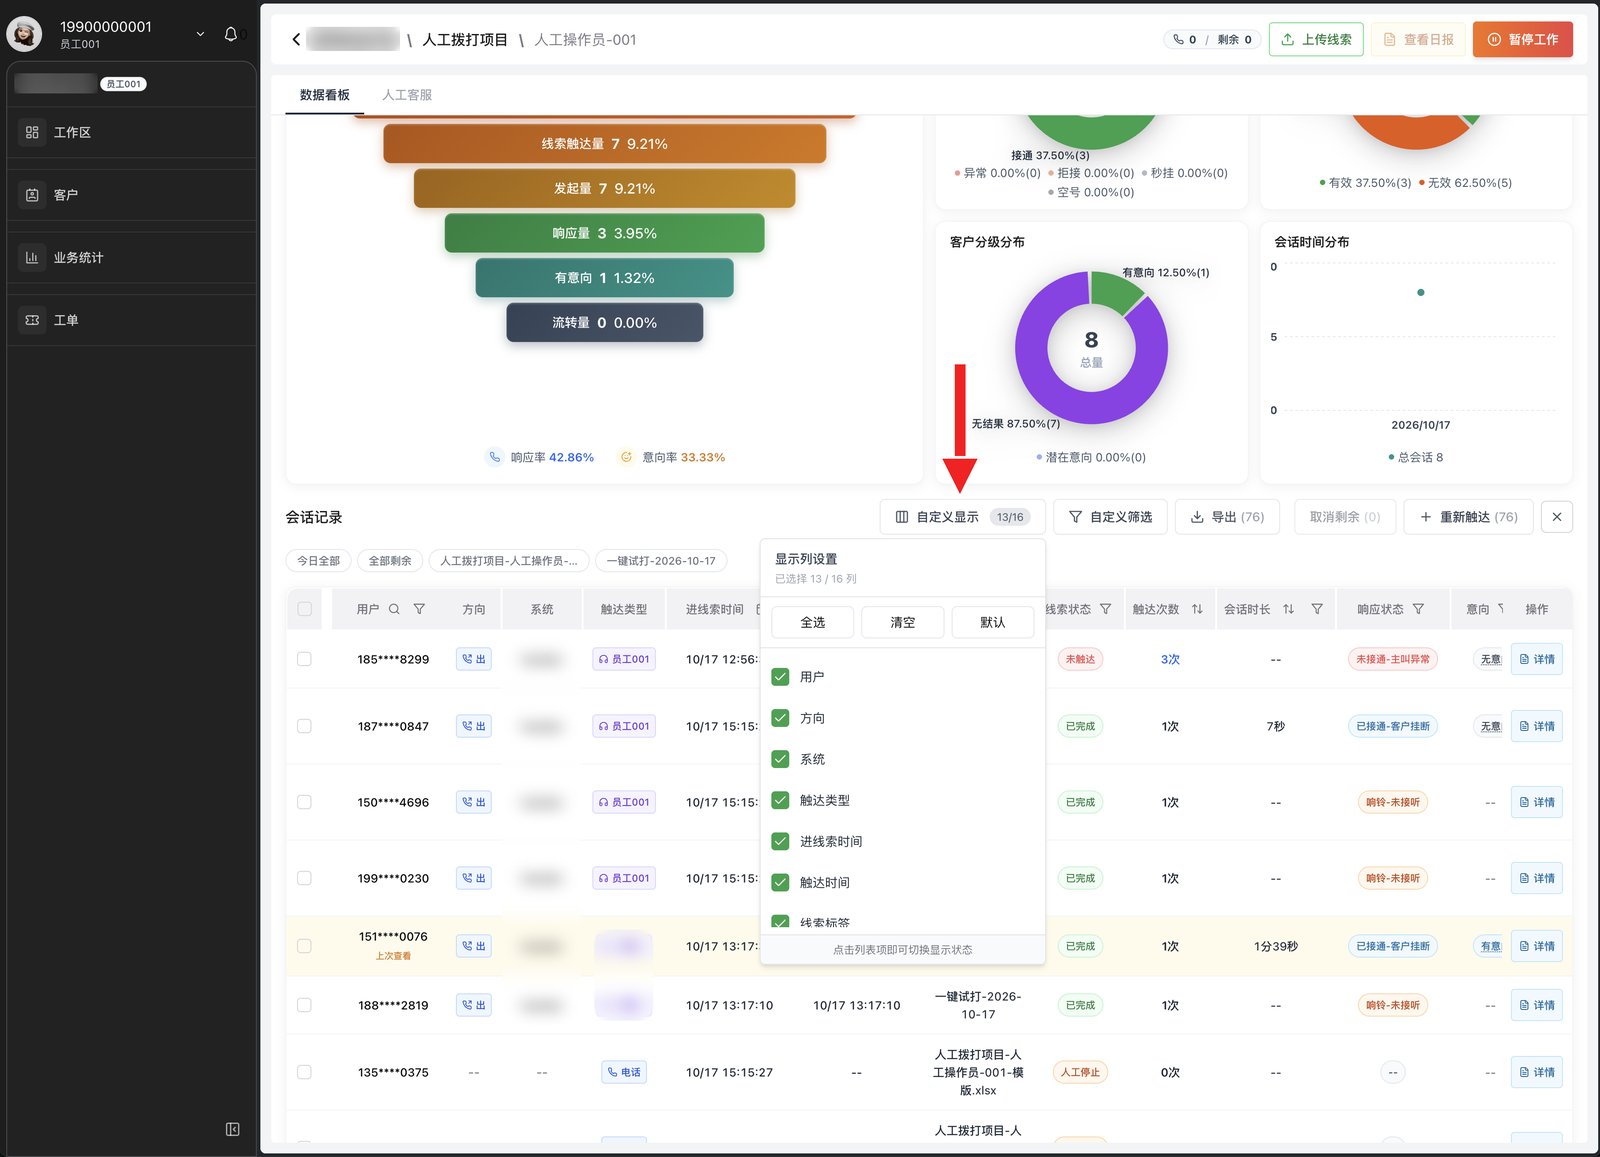Screen dimensions: 1600x1157
Task: Click the 上传线索 button
Action: click(x=1316, y=39)
